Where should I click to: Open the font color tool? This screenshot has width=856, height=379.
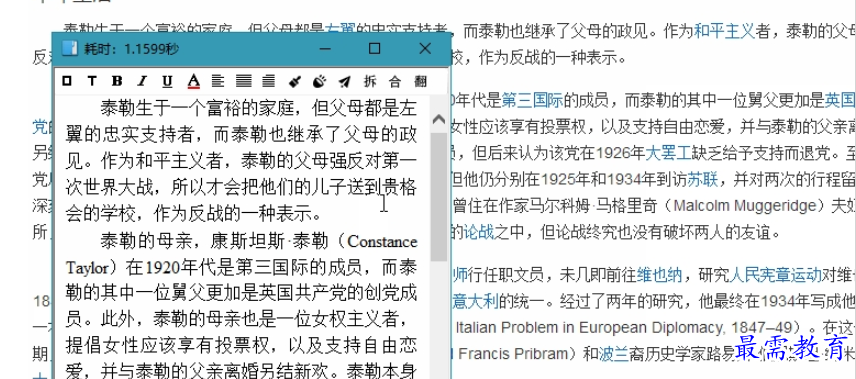(193, 81)
